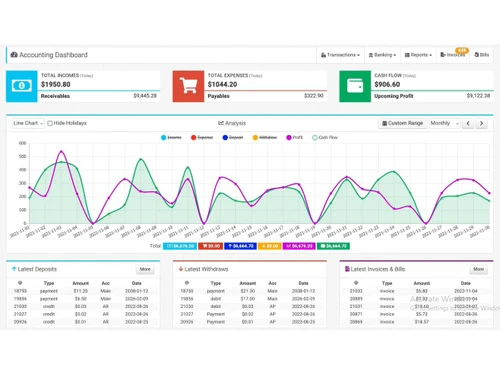Click the Custom Range button
This screenshot has width=500, height=375.
[403, 123]
